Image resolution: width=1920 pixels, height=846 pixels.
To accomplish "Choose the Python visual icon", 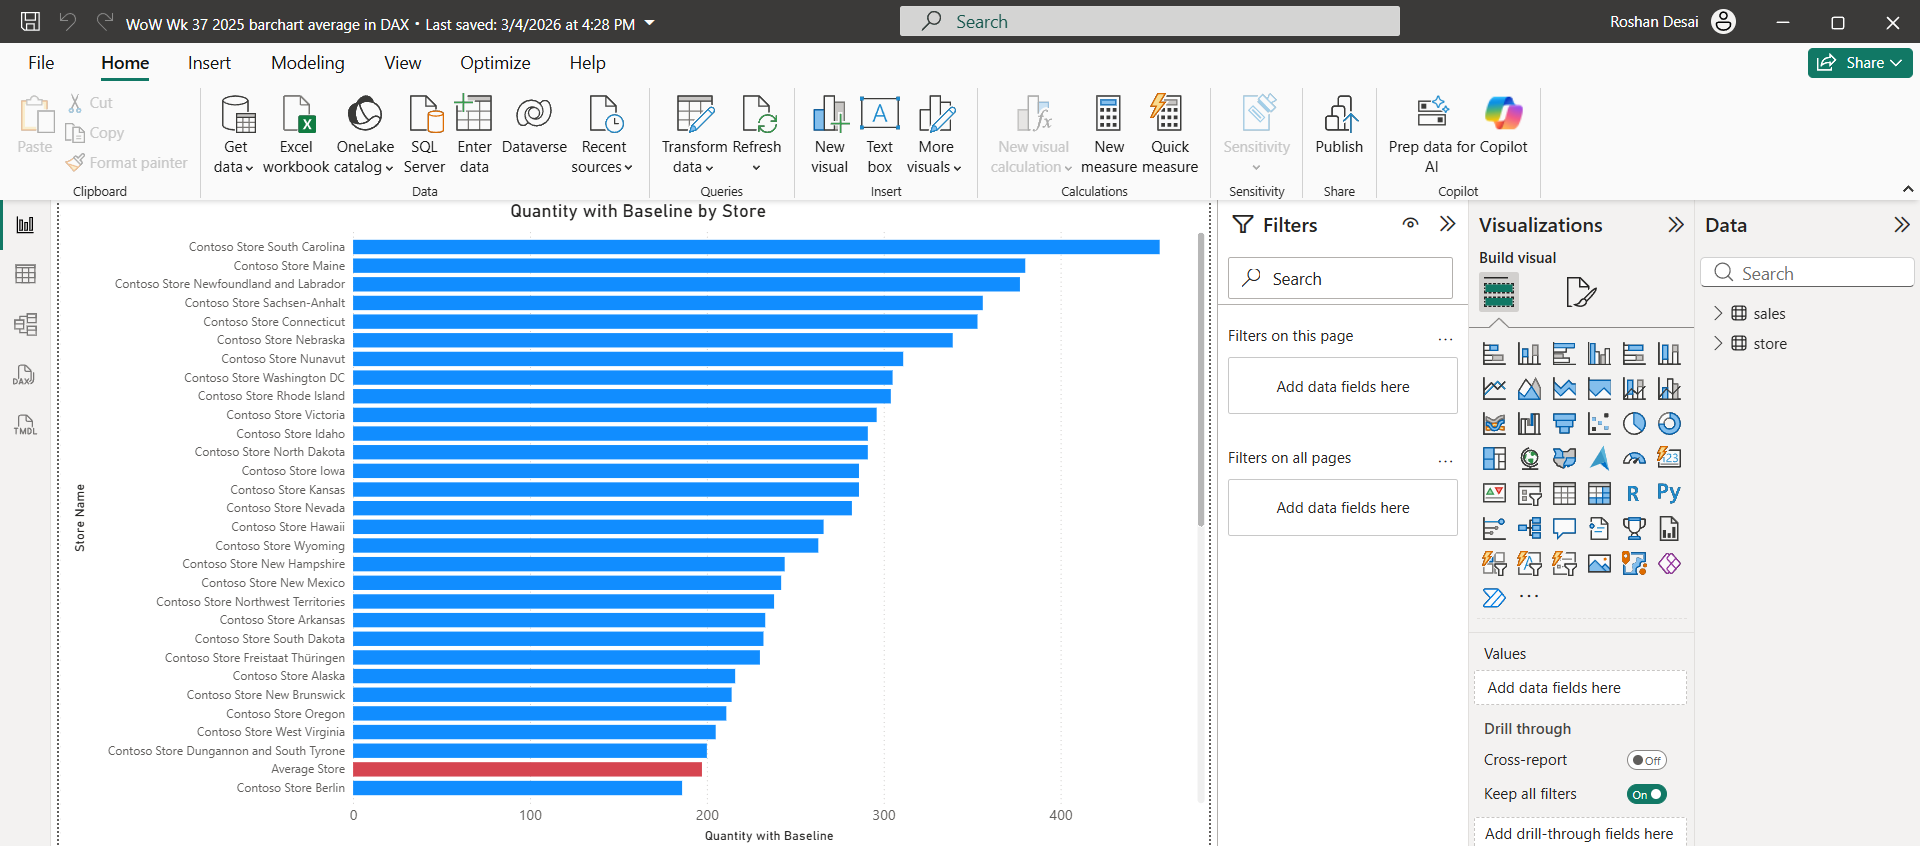I will tap(1668, 493).
